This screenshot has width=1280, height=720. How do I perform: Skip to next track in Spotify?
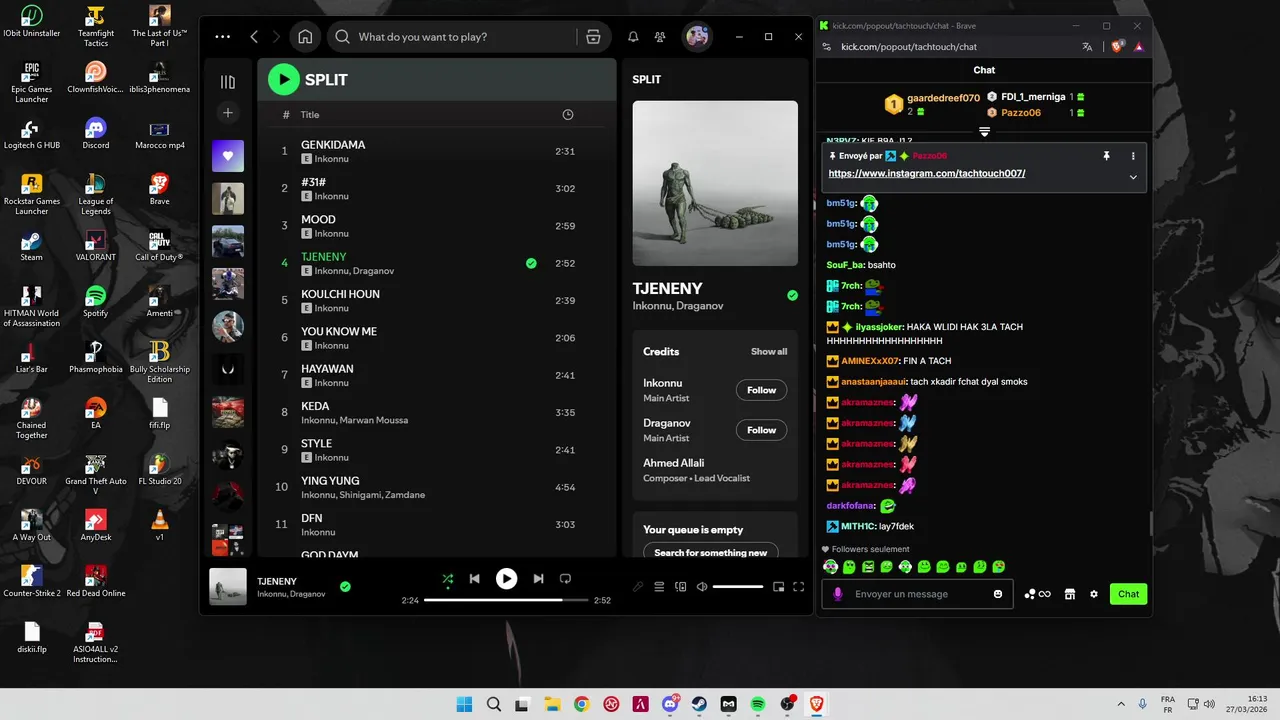(x=538, y=578)
